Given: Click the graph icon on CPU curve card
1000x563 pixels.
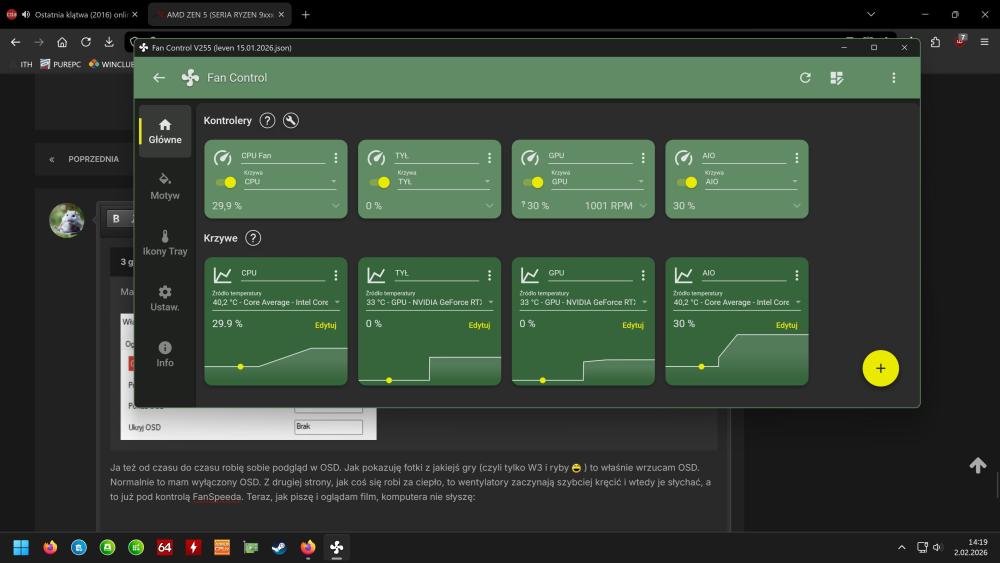Looking at the screenshot, I should click(x=223, y=275).
